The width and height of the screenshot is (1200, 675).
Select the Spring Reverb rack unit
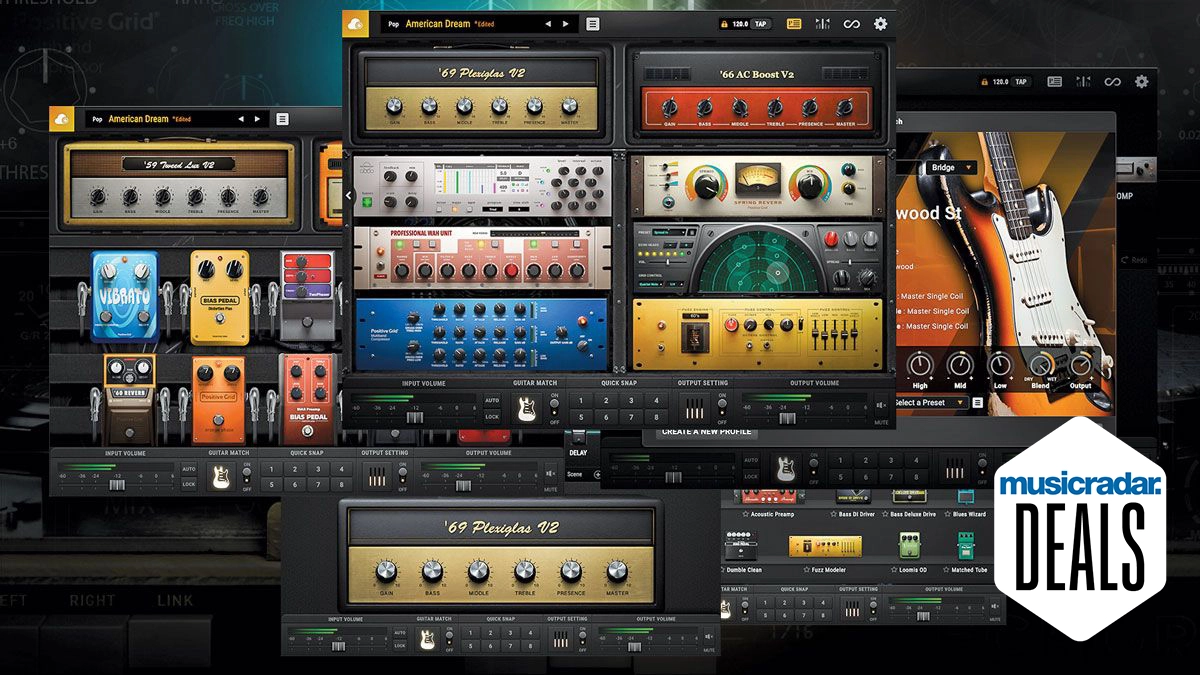[760, 187]
